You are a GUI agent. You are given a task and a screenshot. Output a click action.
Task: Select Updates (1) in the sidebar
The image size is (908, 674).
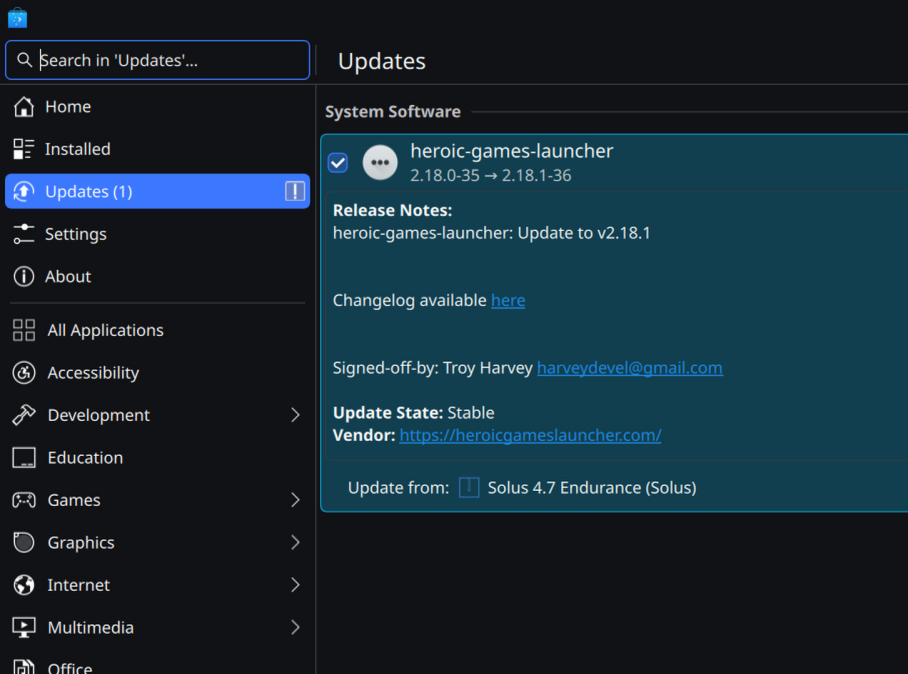point(158,191)
